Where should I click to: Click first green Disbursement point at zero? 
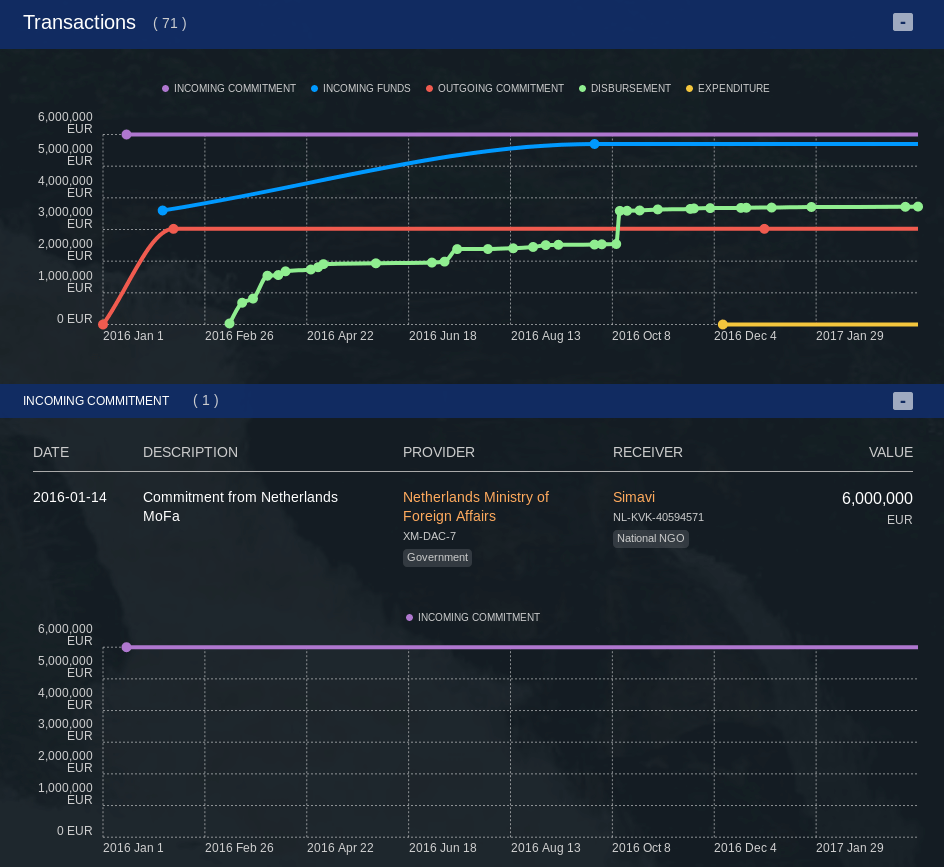(x=230, y=323)
